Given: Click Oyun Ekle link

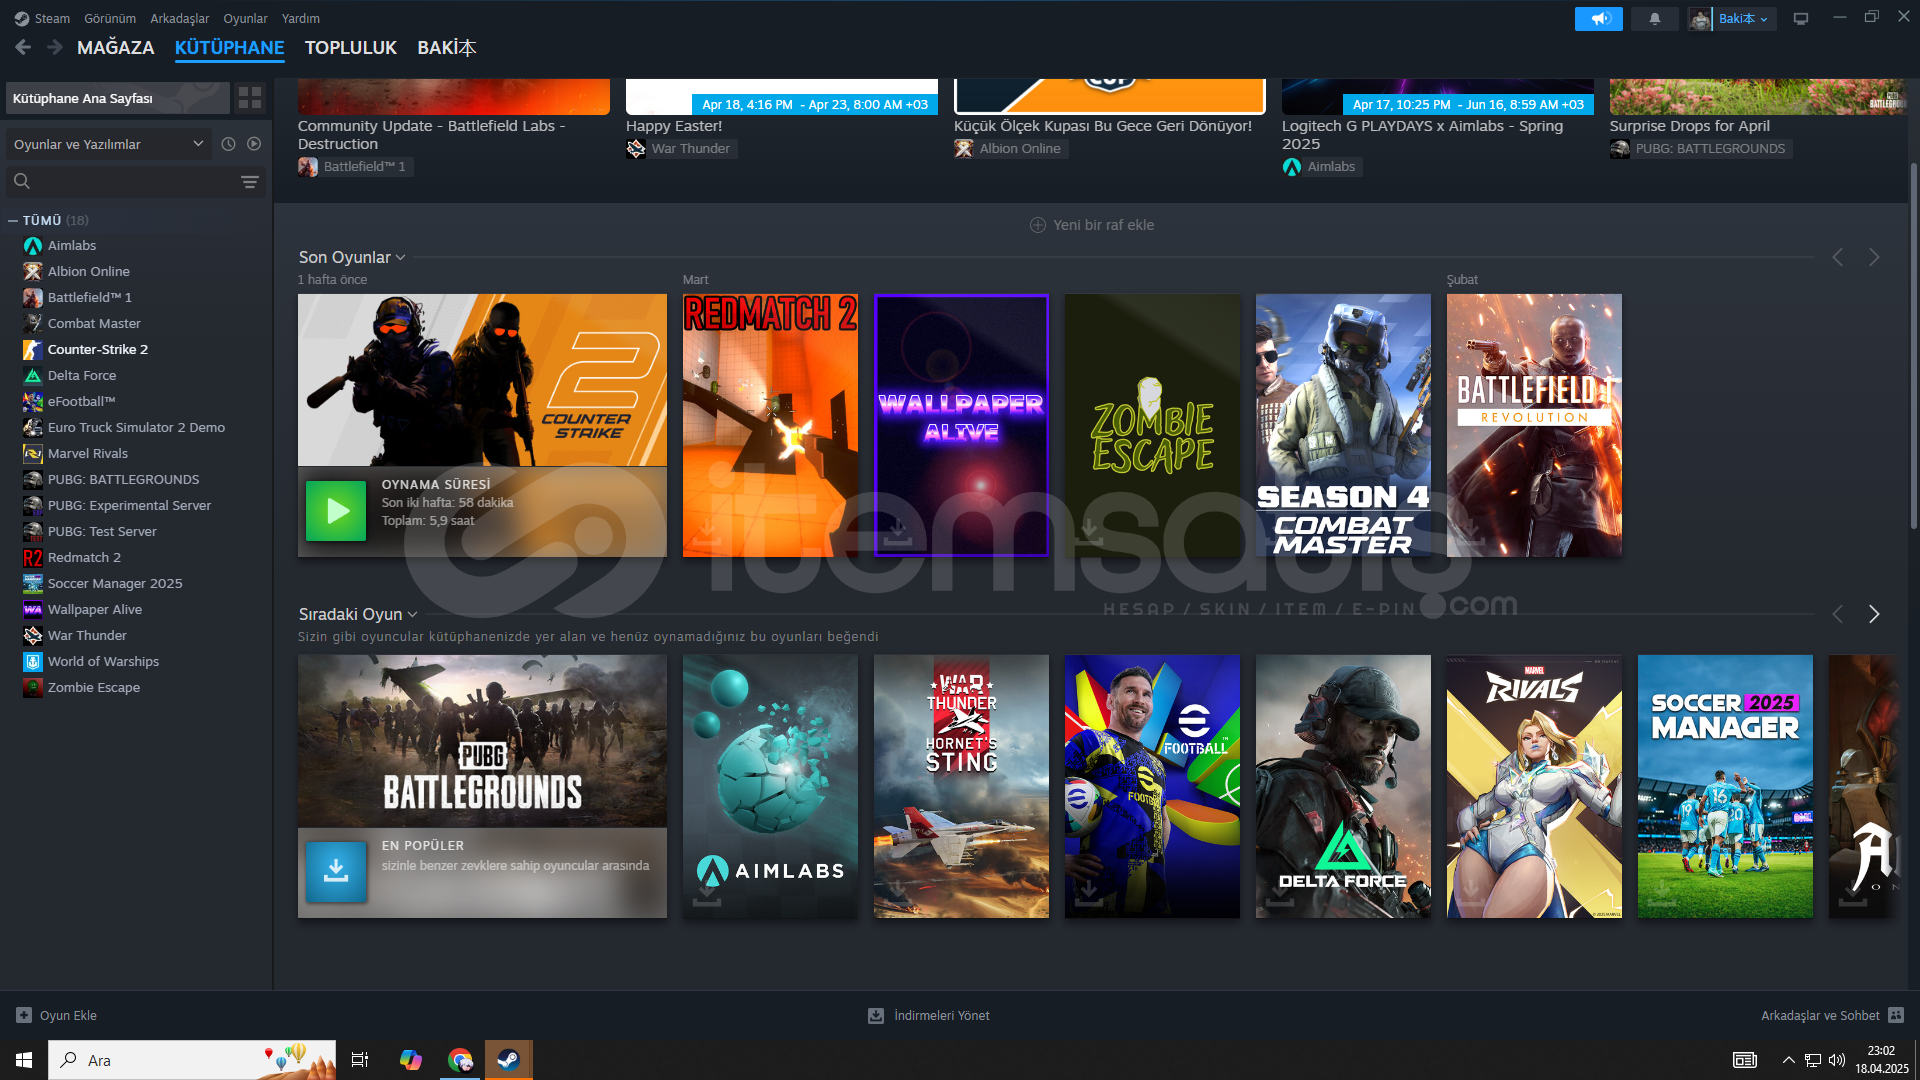Looking at the screenshot, I should pyautogui.click(x=68, y=1015).
